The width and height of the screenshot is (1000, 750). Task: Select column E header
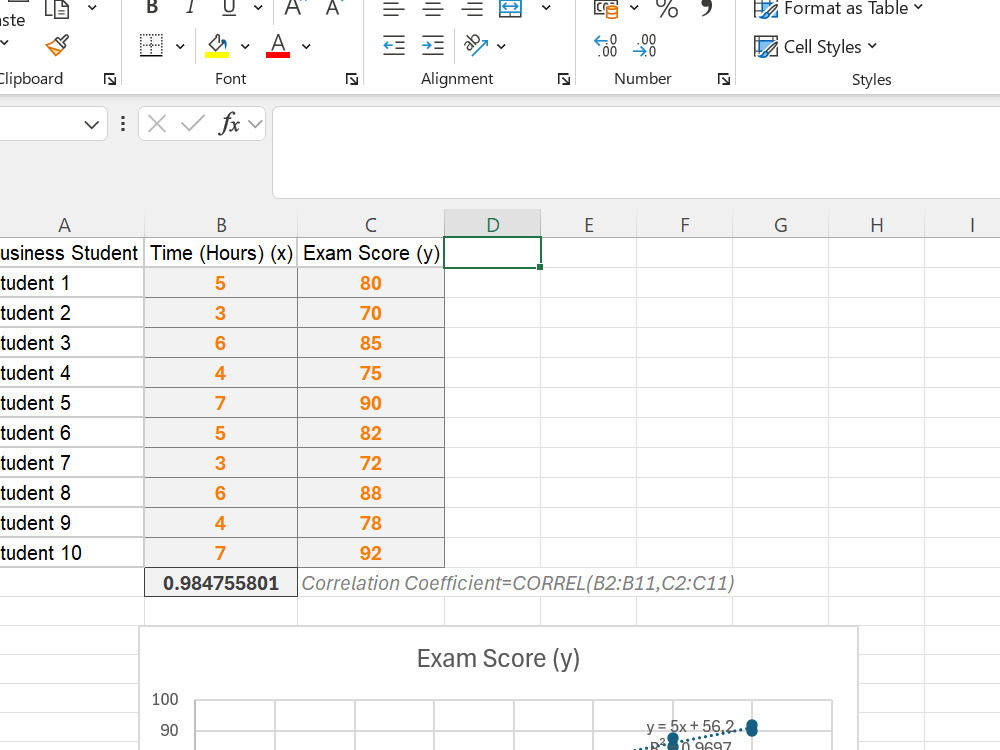(x=589, y=225)
